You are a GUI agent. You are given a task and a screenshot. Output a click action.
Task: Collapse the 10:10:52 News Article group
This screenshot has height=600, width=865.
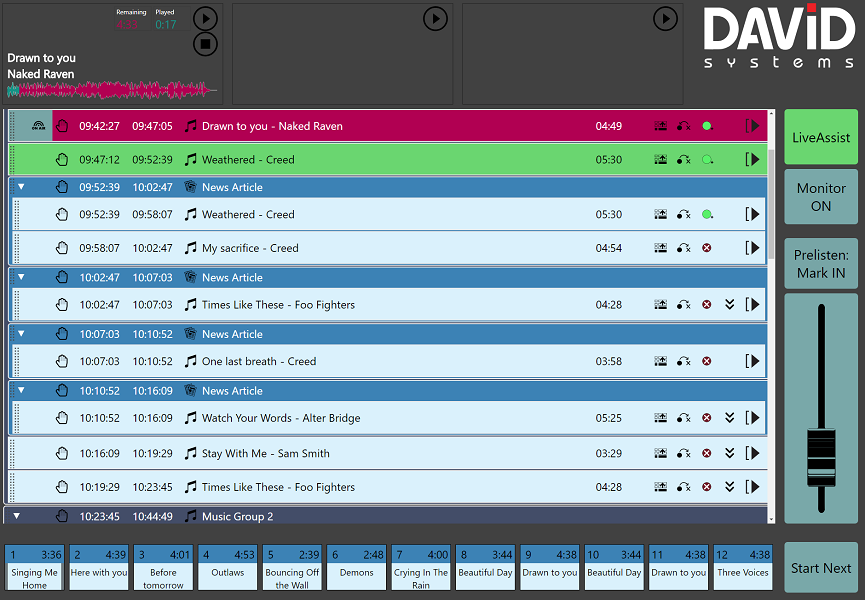[21, 391]
